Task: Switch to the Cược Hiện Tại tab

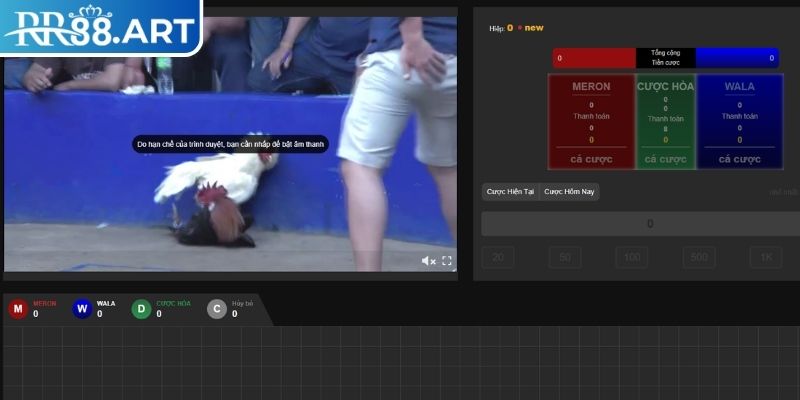Action: coord(510,191)
